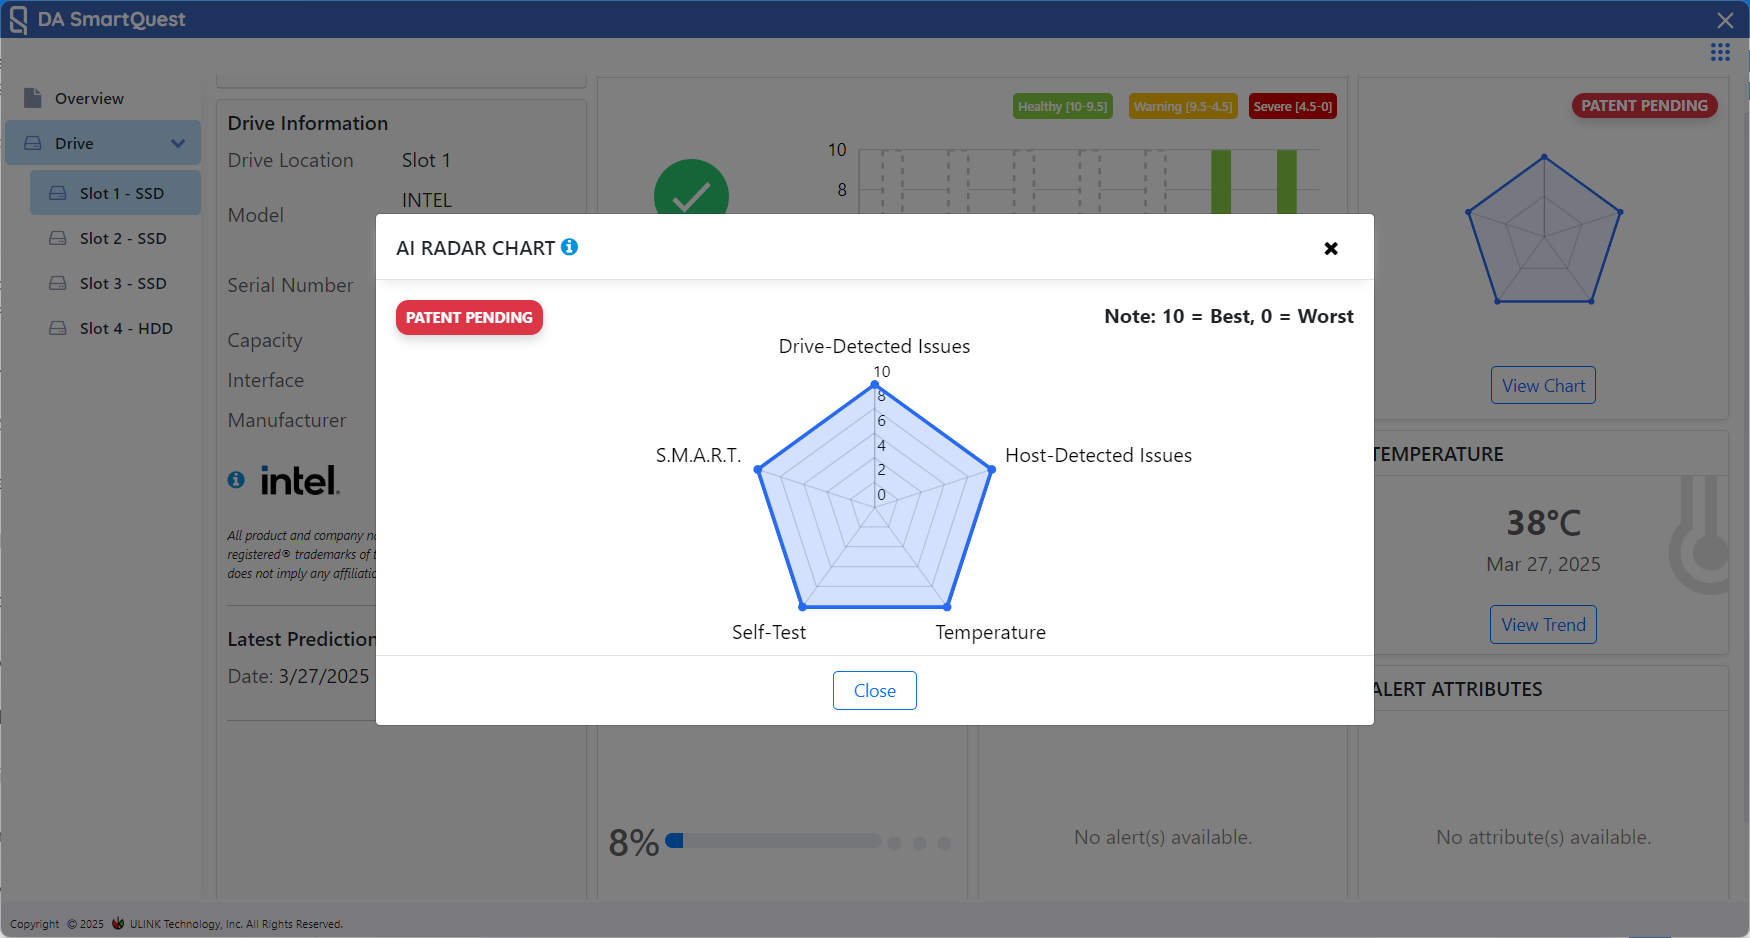Click the Drive-Detected Issues radar point
The height and width of the screenshot is (938, 1750).
tap(876, 384)
